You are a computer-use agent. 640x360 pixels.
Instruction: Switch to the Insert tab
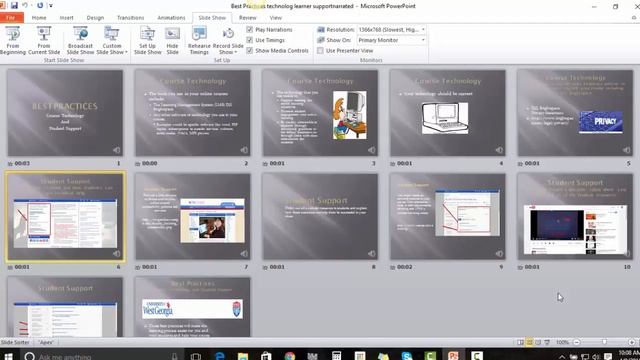[67, 18]
